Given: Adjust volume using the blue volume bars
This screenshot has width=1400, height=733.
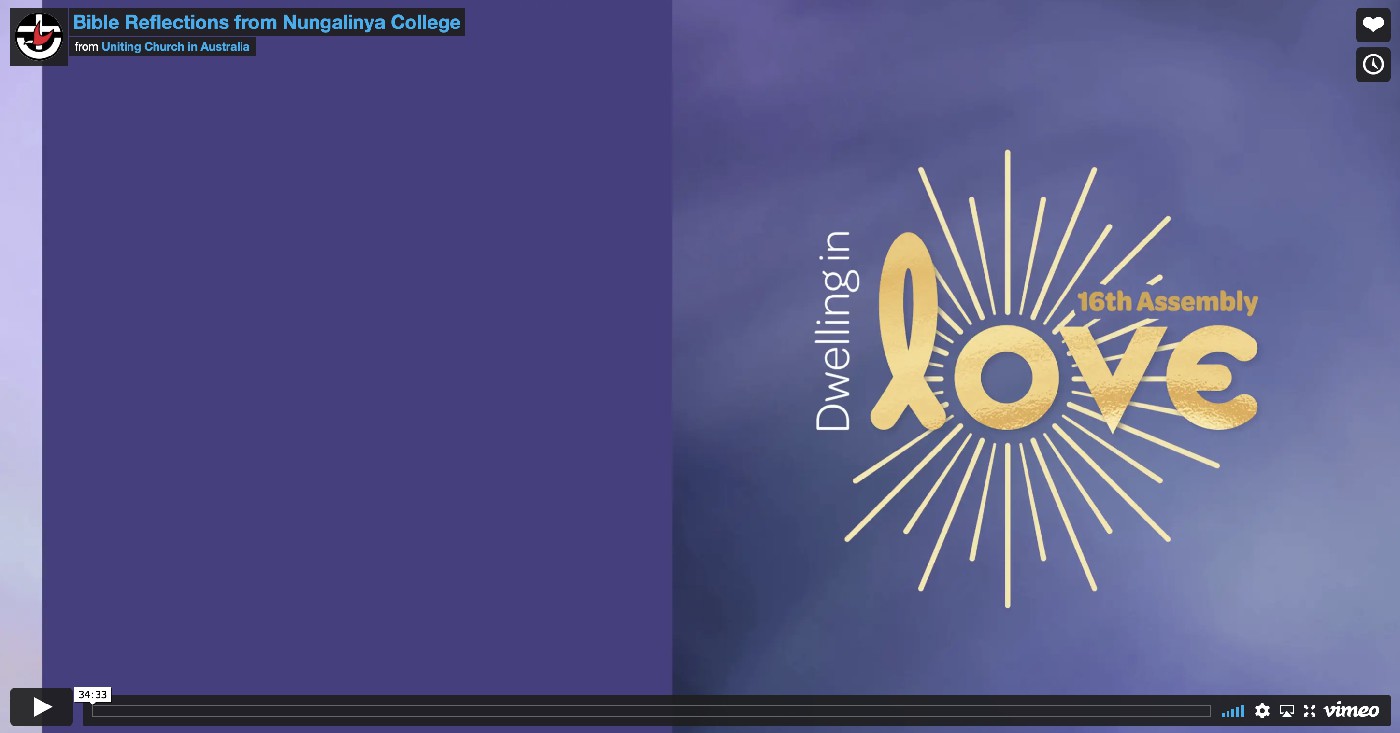Looking at the screenshot, I should (1233, 711).
